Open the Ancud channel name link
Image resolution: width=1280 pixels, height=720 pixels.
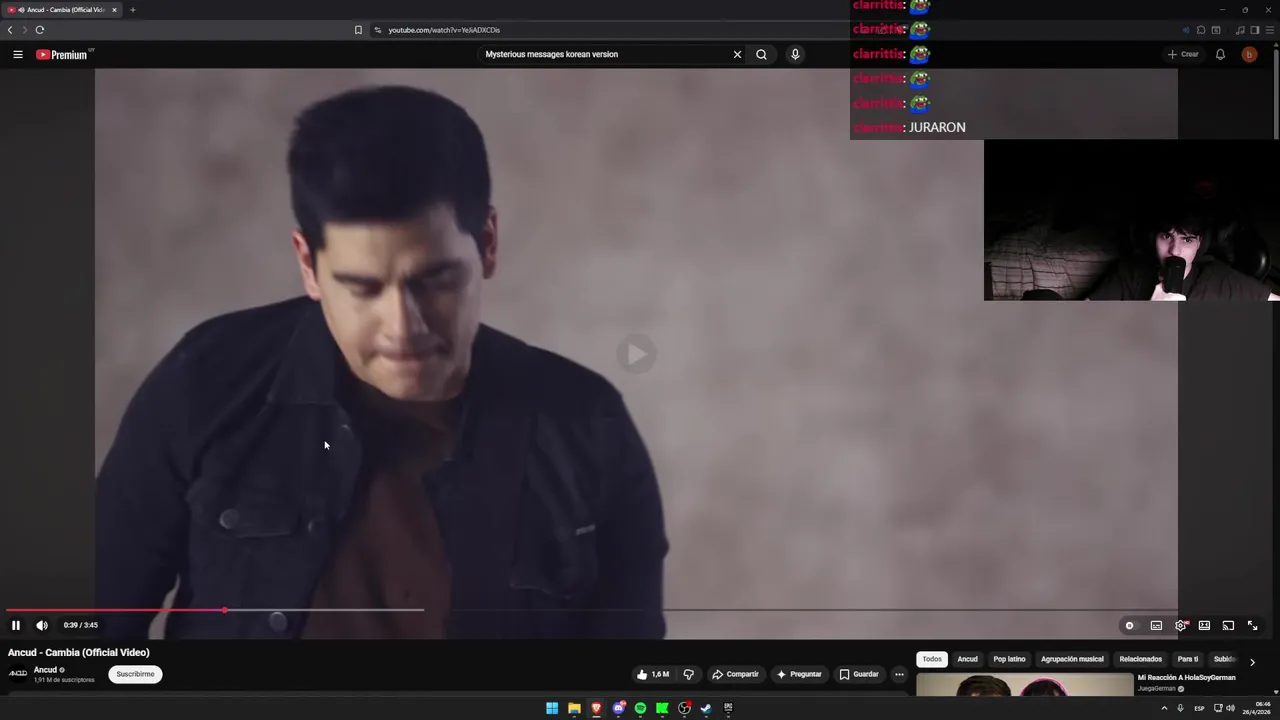pyautogui.click(x=45, y=670)
